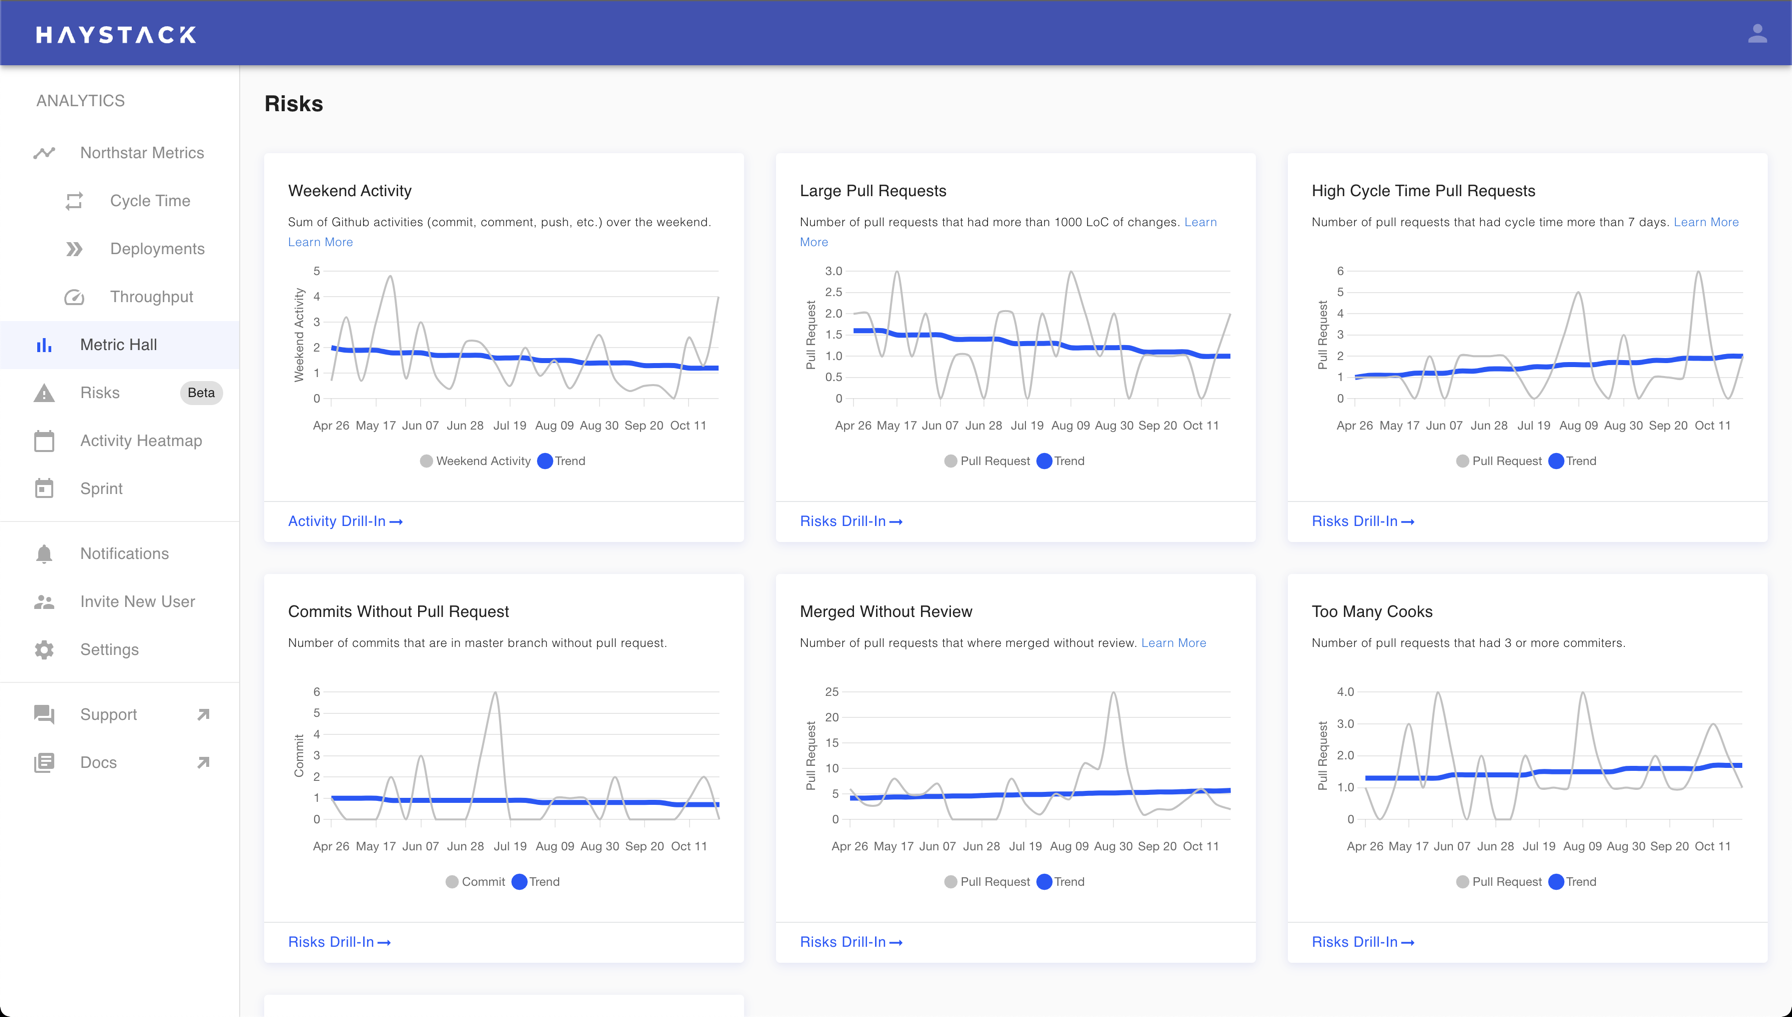This screenshot has height=1017, width=1792.
Task: Open Support external link arrow
Action: coord(203,714)
